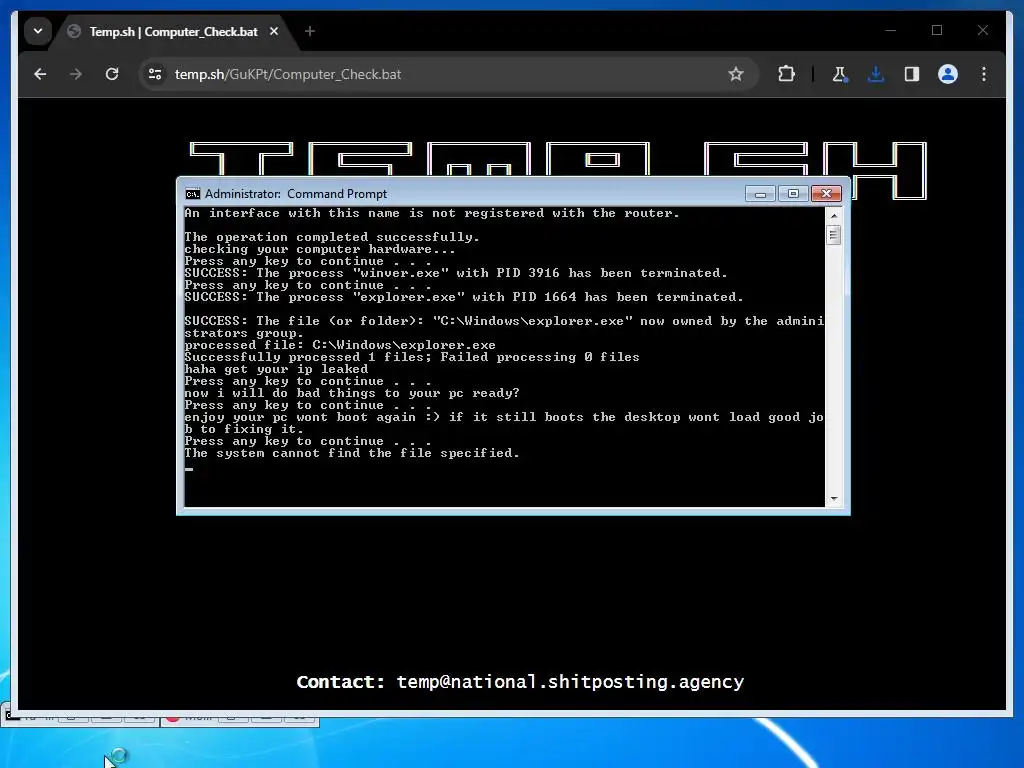Open a new Chrome tab

click(310, 31)
